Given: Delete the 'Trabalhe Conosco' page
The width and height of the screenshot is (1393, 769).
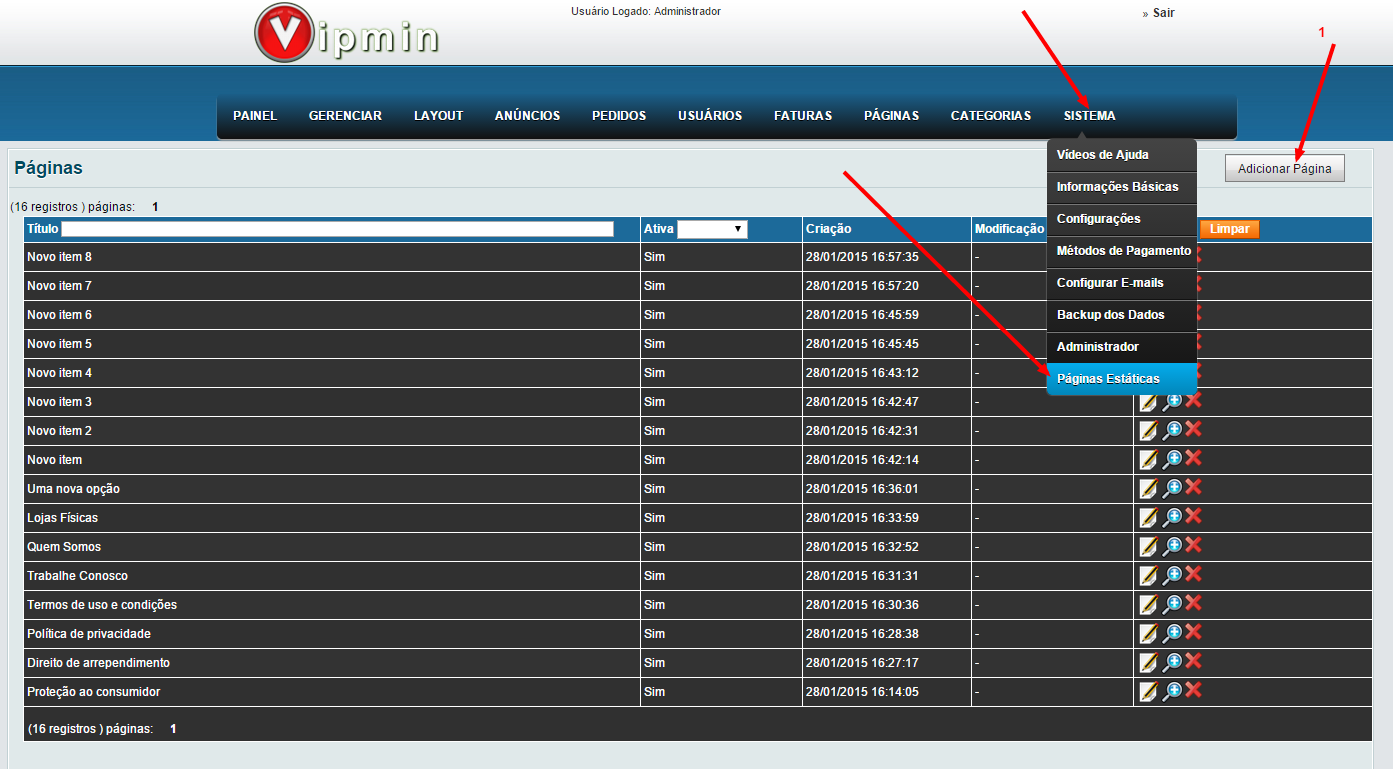Looking at the screenshot, I should [1193, 575].
